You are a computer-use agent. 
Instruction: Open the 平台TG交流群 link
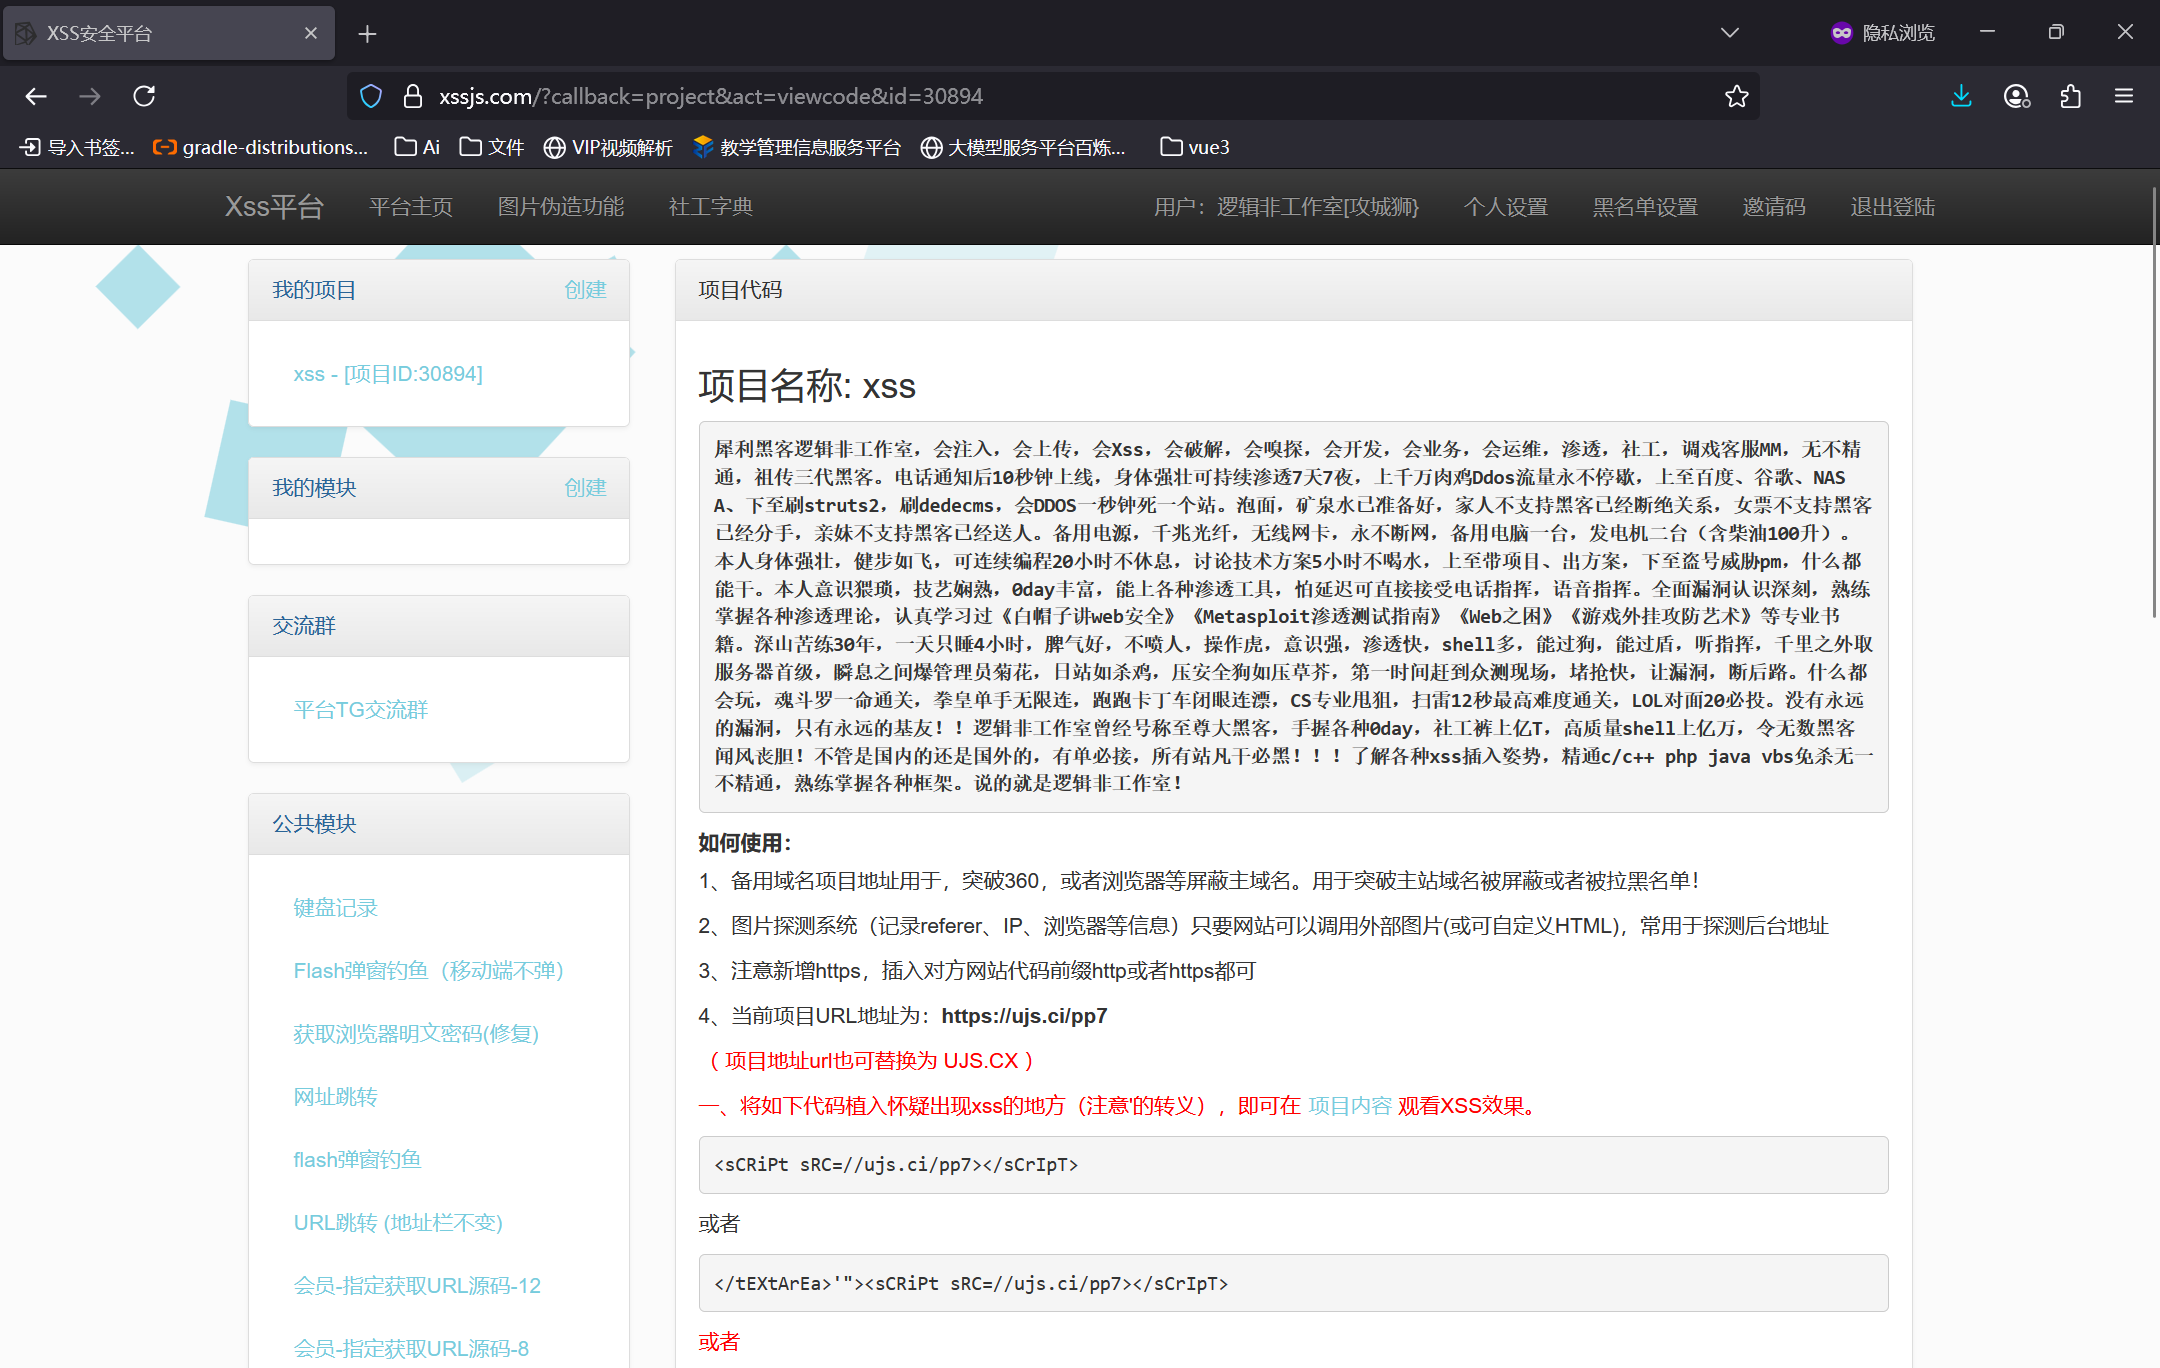coord(361,710)
